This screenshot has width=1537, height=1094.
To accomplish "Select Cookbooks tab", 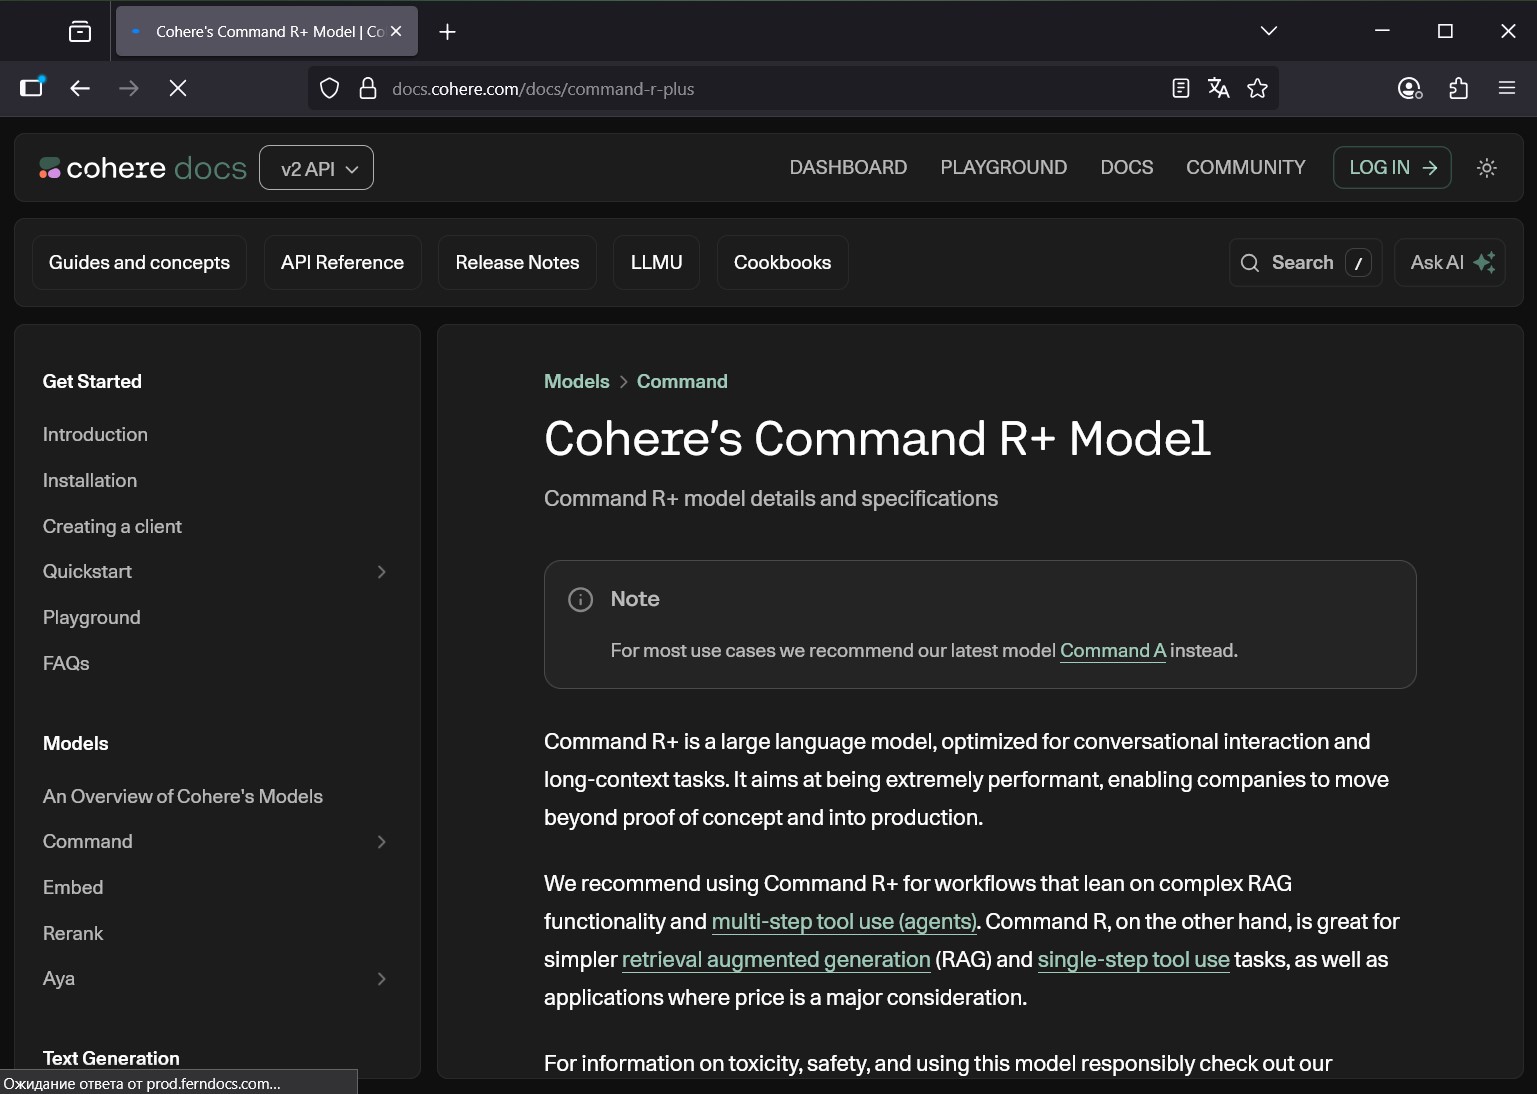I will click(782, 263).
